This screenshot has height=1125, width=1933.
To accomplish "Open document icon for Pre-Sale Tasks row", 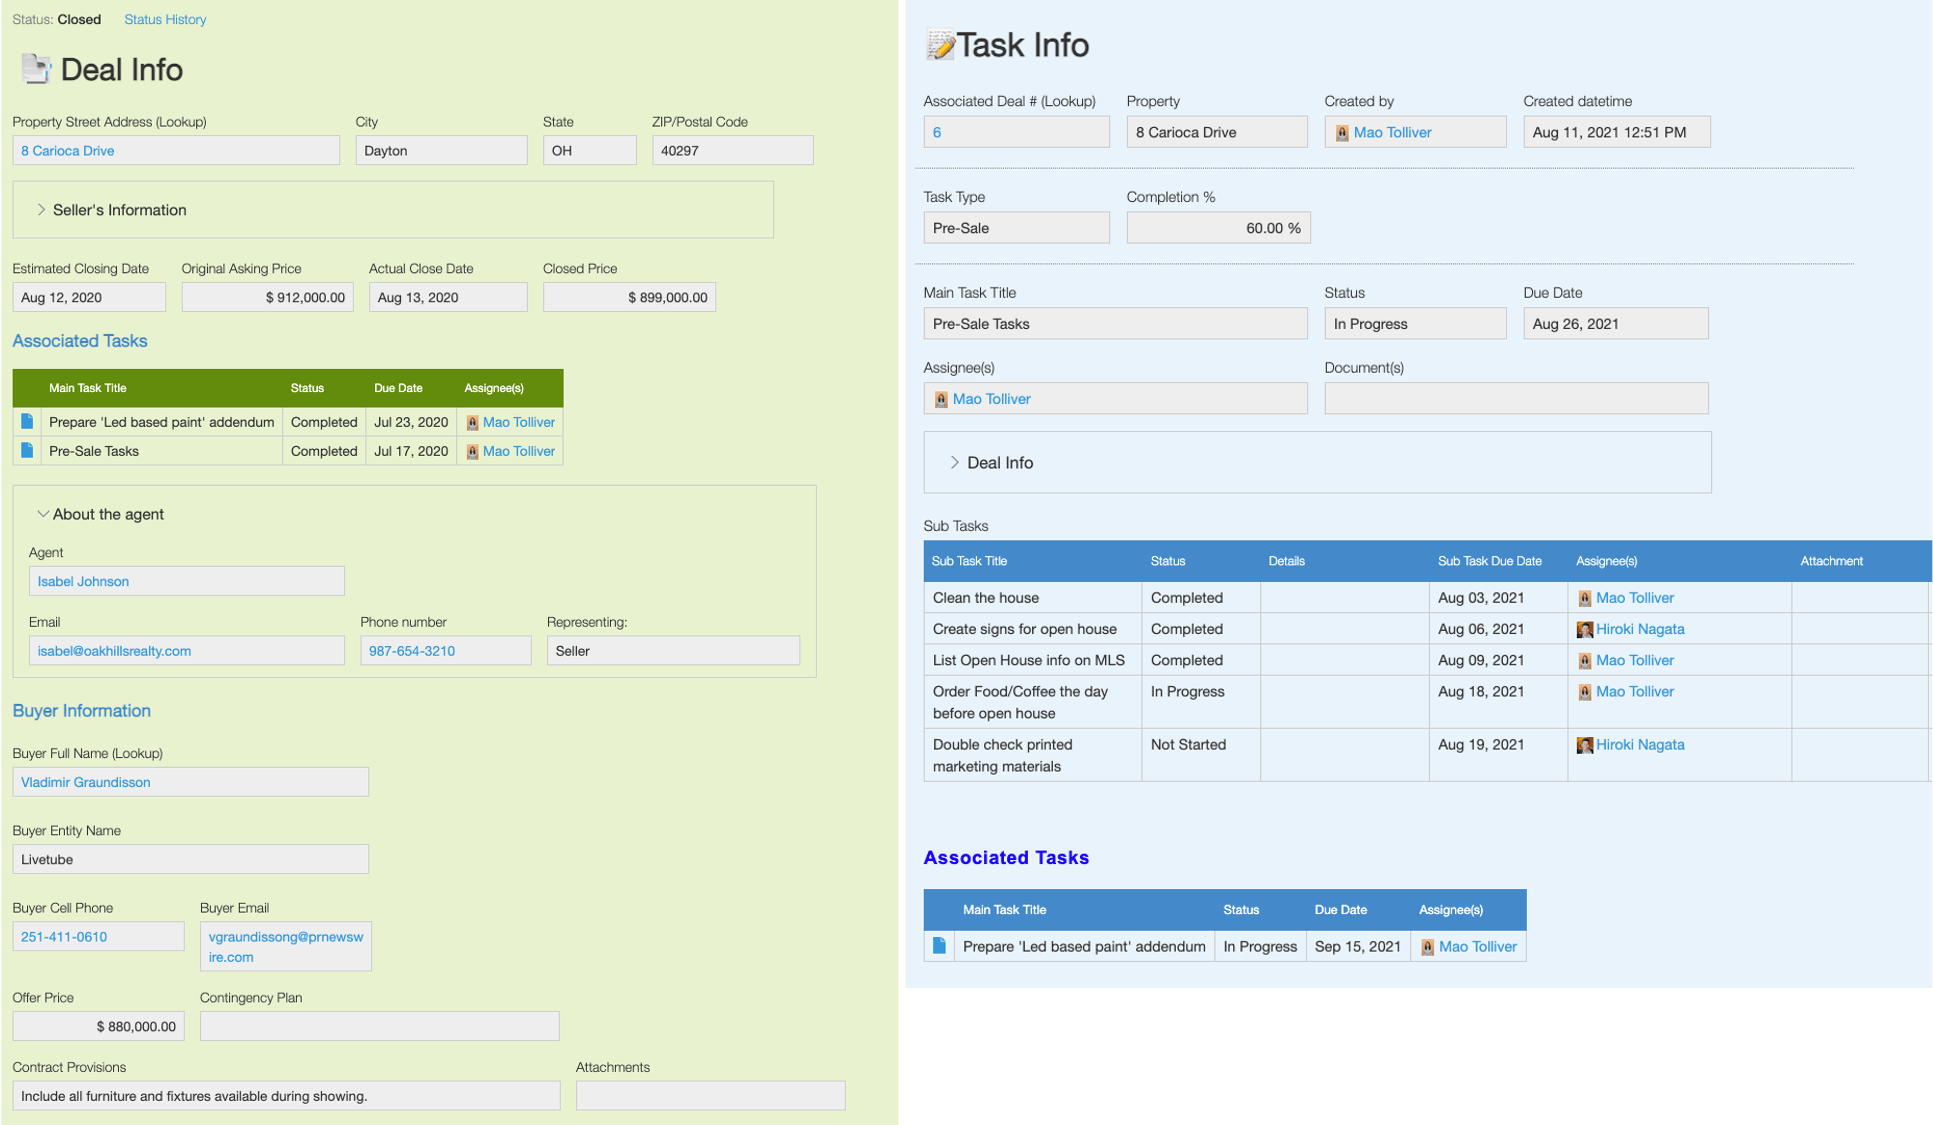I will click(x=27, y=451).
